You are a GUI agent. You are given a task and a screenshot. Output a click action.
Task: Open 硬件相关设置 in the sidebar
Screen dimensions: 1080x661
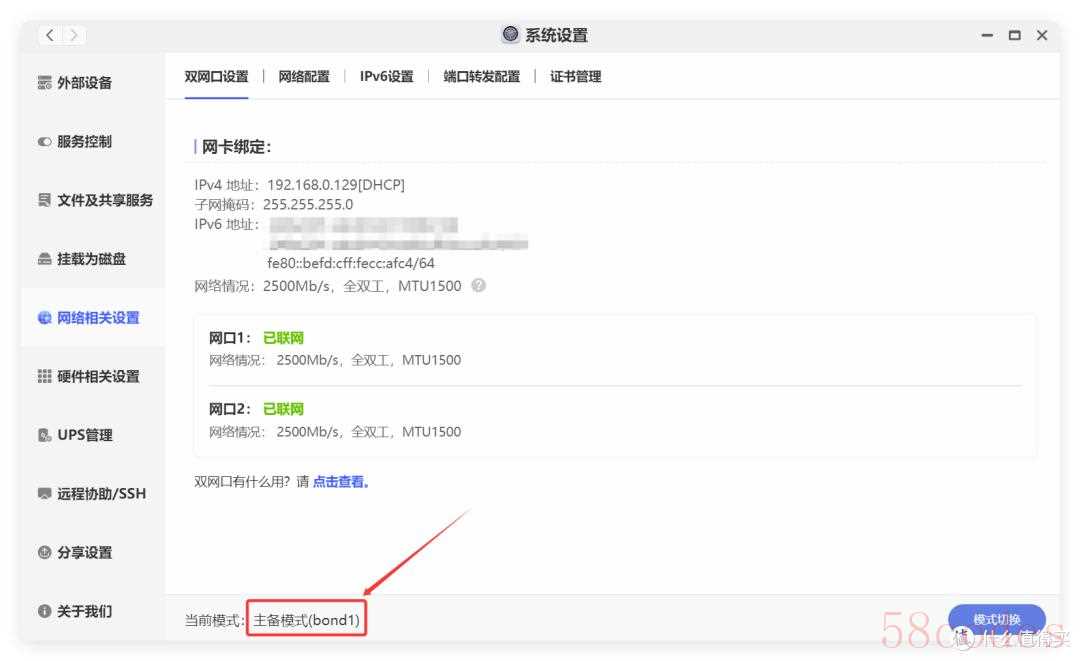pyautogui.click(x=98, y=376)
